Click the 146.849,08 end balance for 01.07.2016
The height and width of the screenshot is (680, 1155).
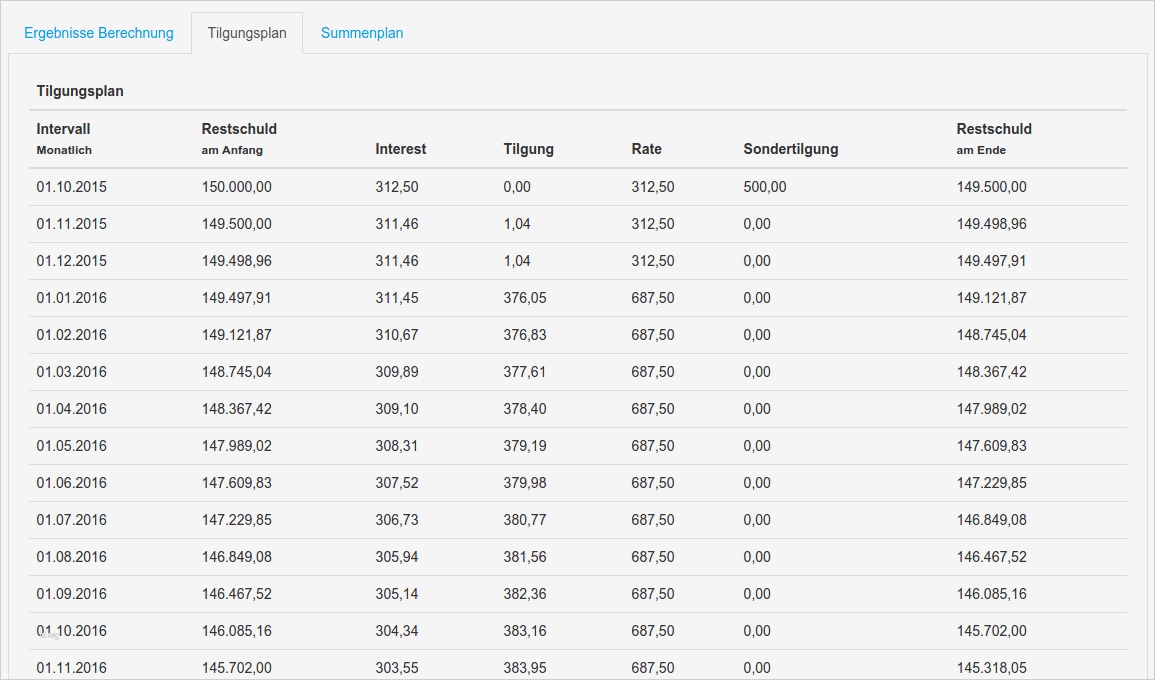991,520
